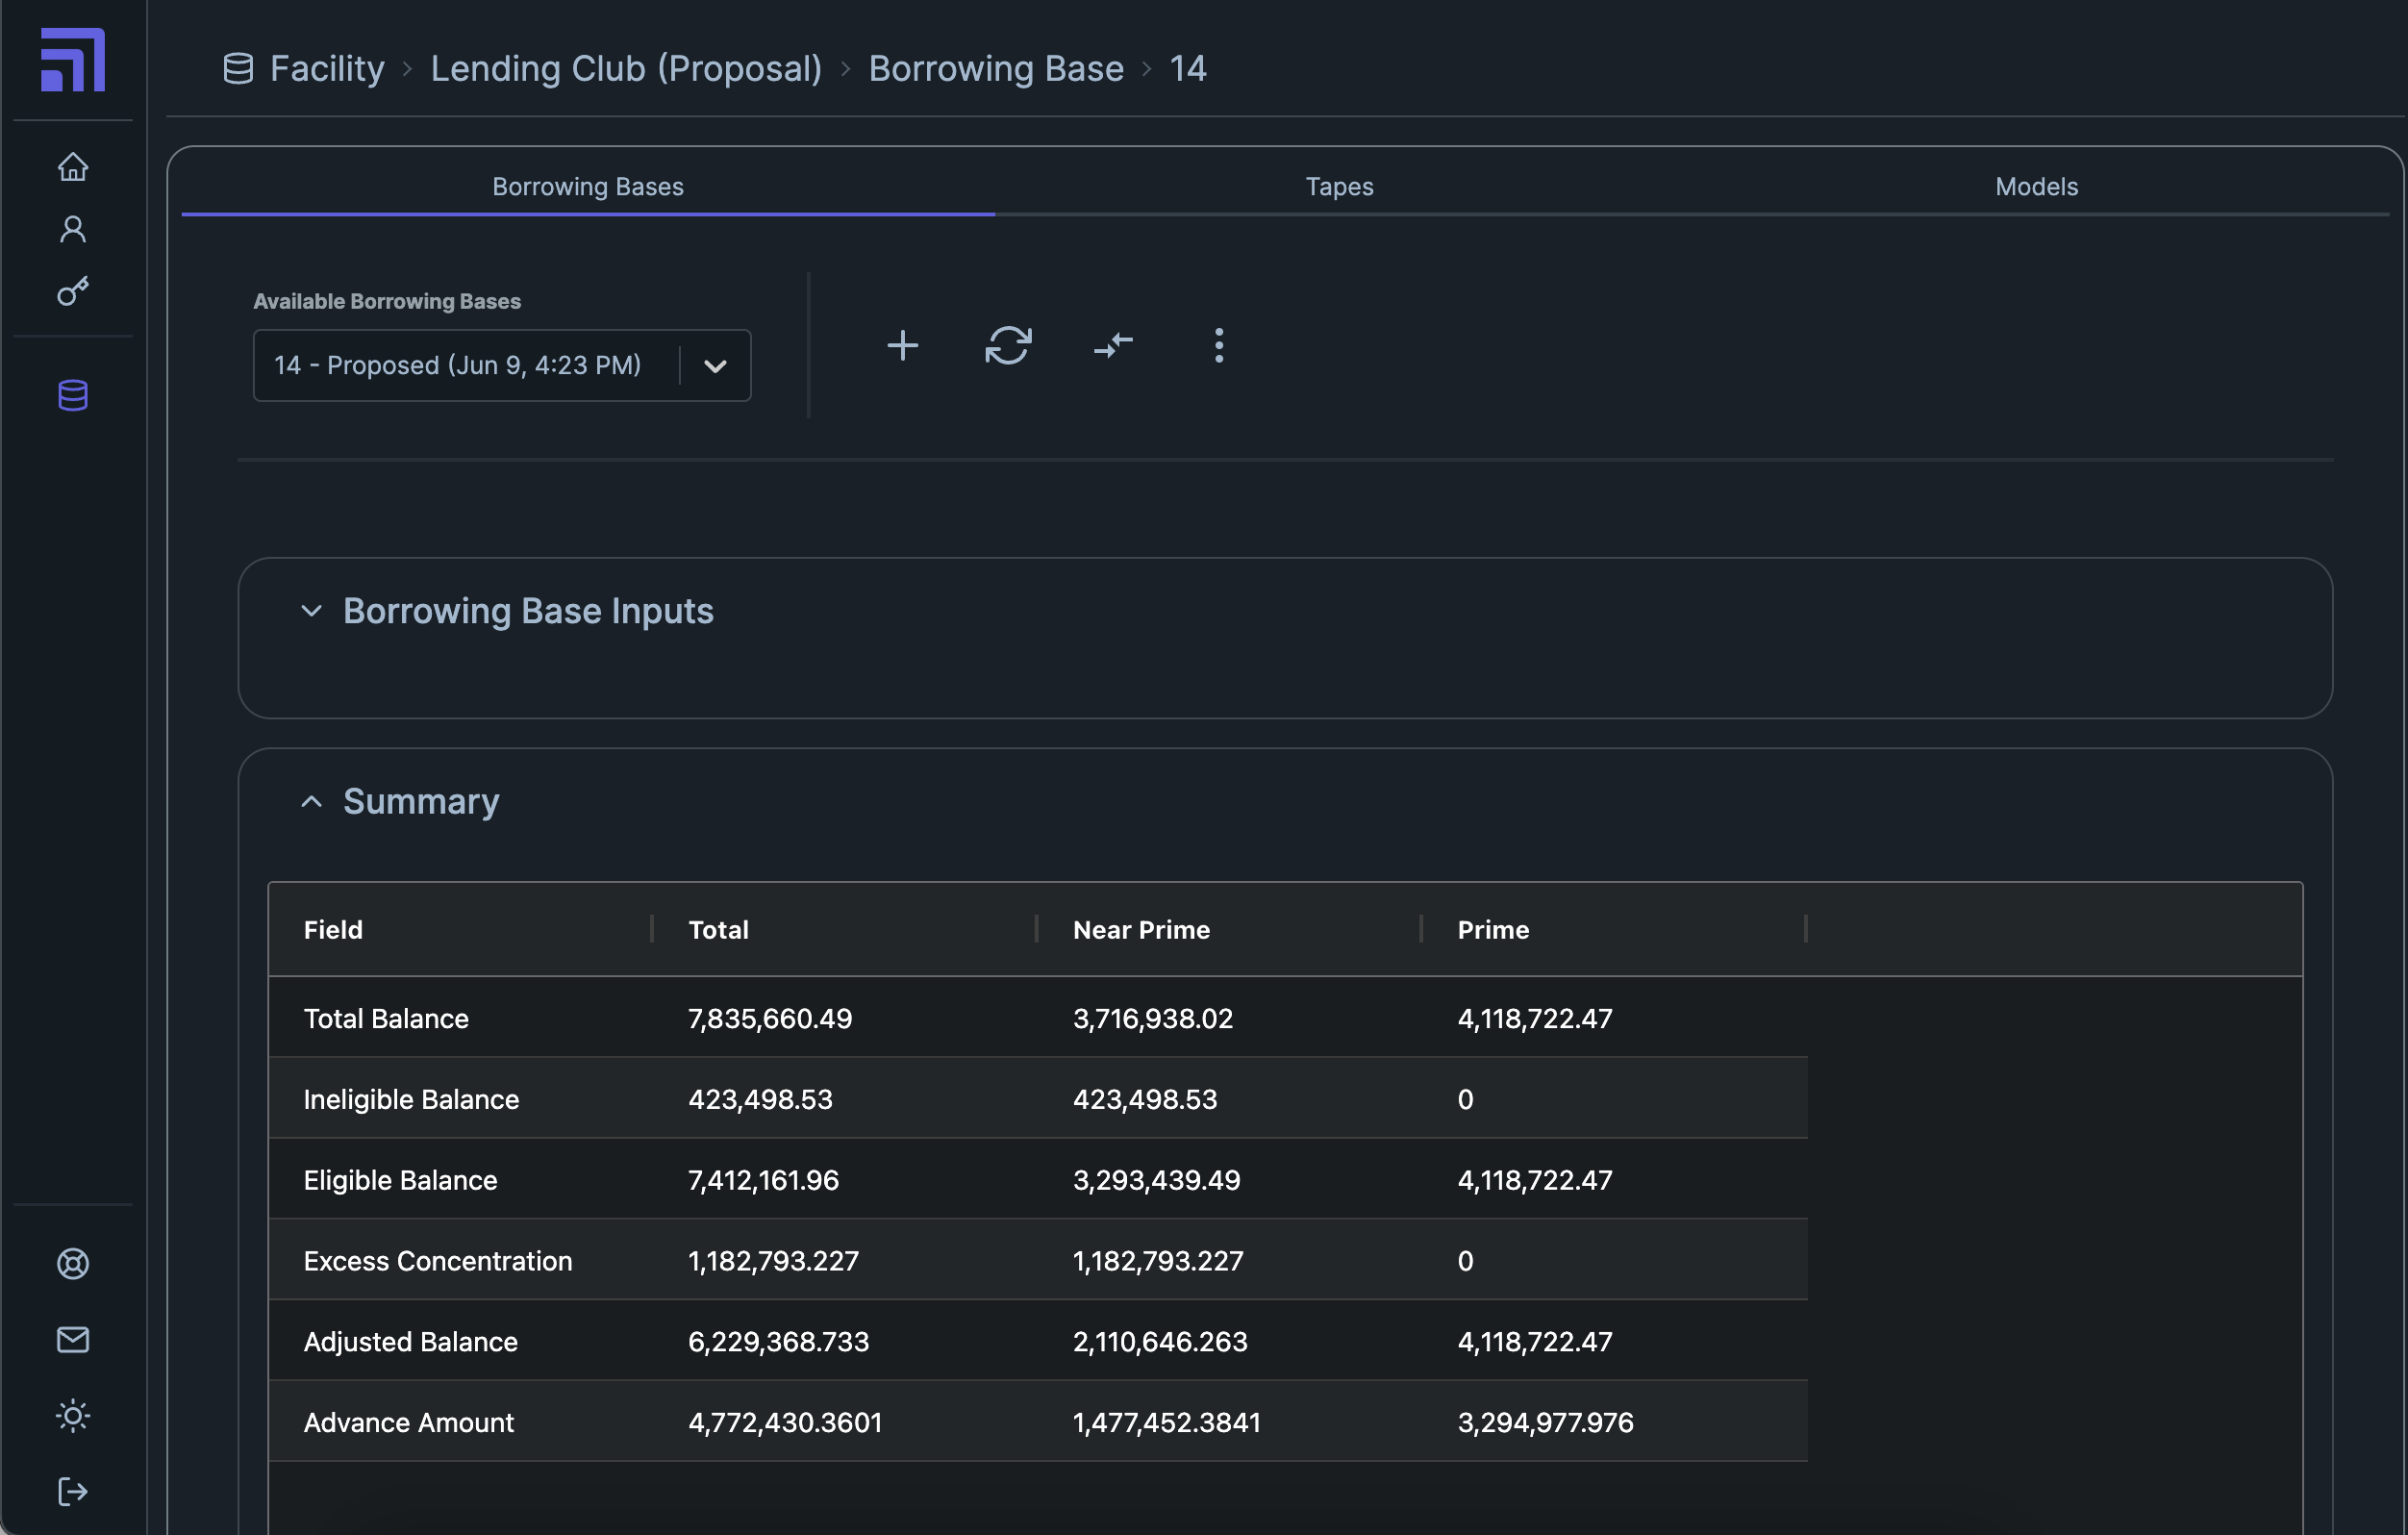This screenshot has width=2408, height=1535.
Task: Click the Near Prime column header
Action: tap(1141, 930)
